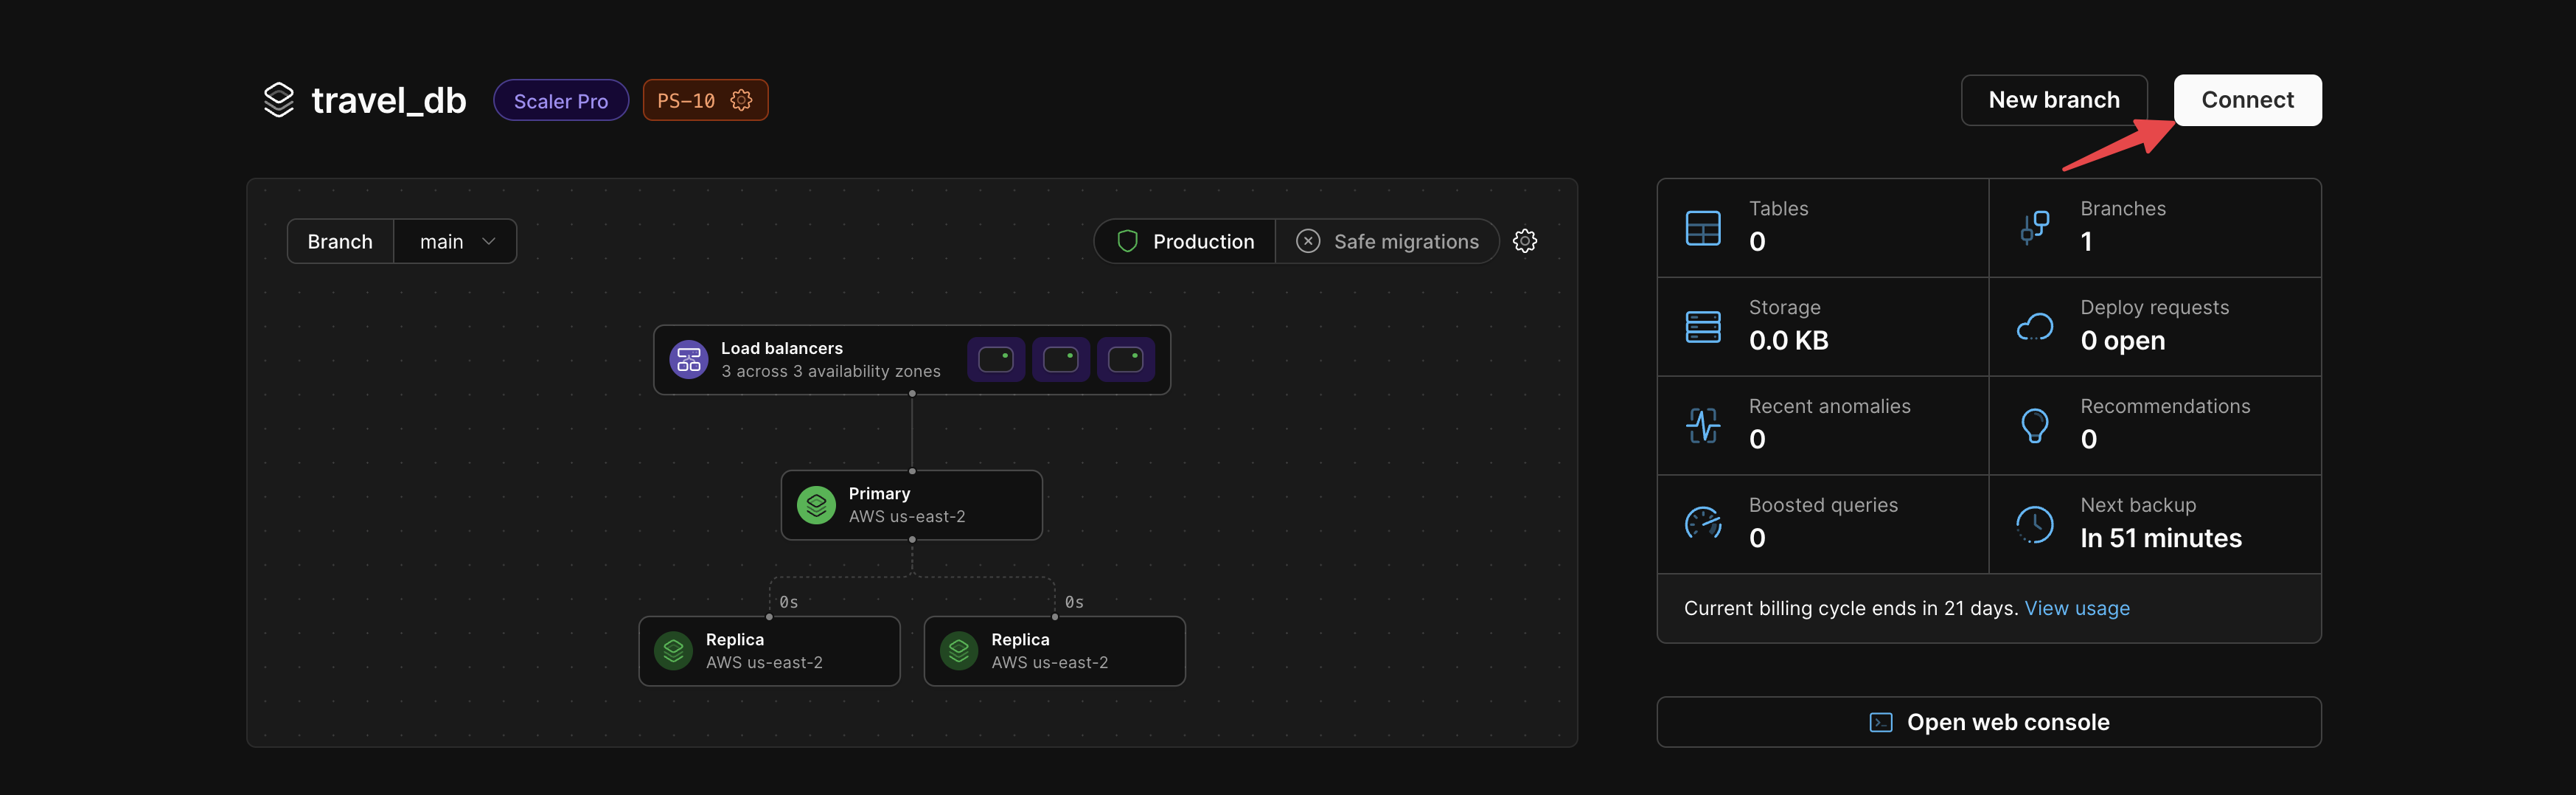Screen dimensions: 2576x795
Task: Open the web console
Action: point(1988,721)
